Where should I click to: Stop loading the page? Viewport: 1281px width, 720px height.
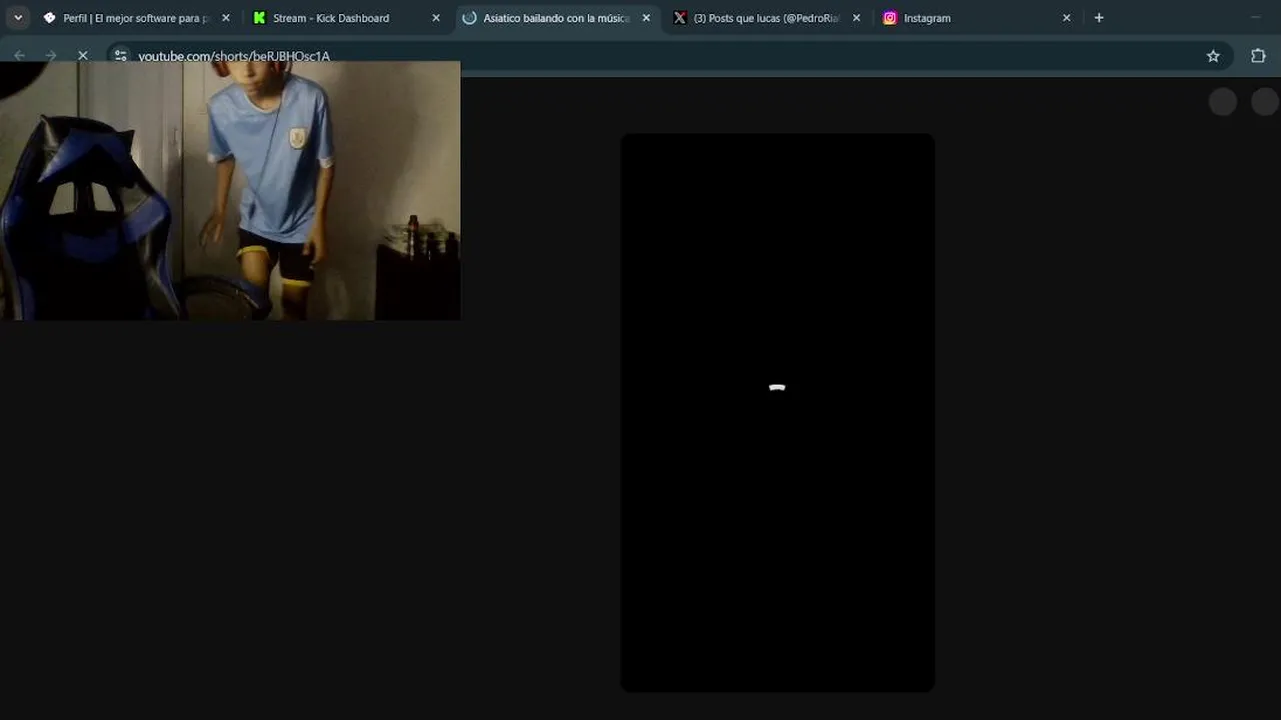point(83,56)
